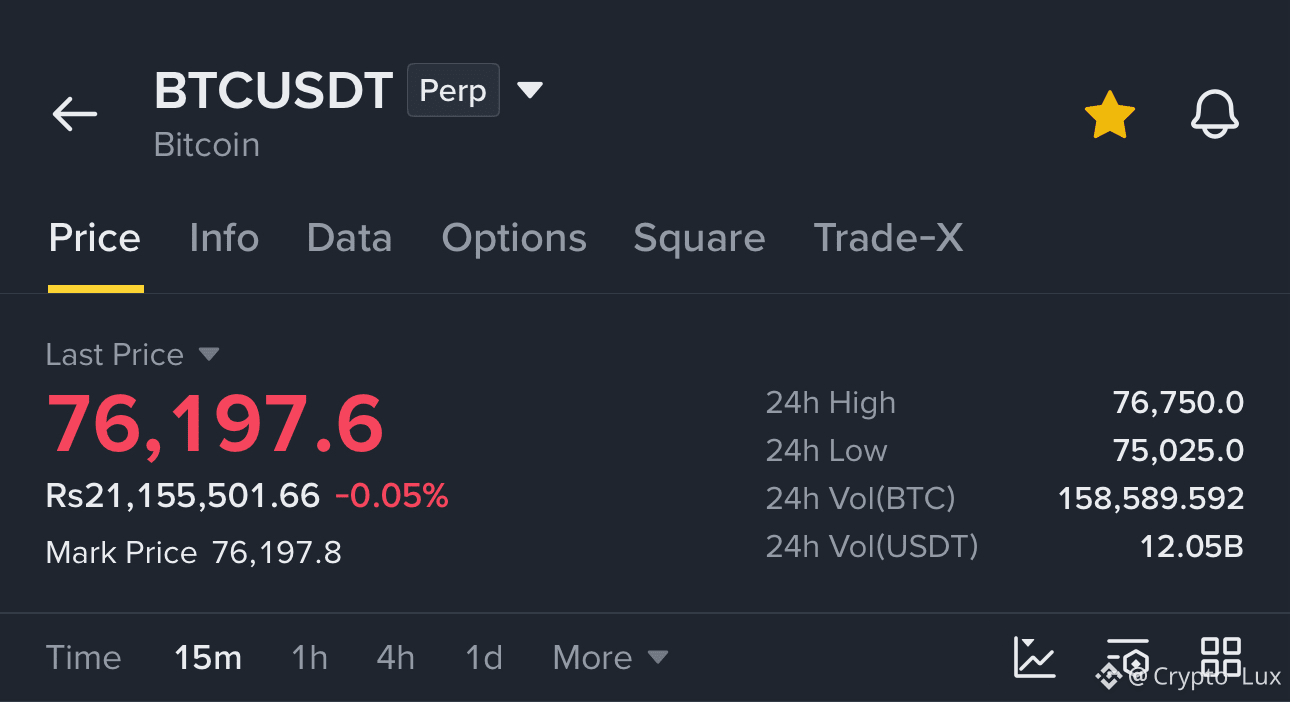Open the Trade-X tab
Screen dimensions: 1290x702
click(888, 238)
